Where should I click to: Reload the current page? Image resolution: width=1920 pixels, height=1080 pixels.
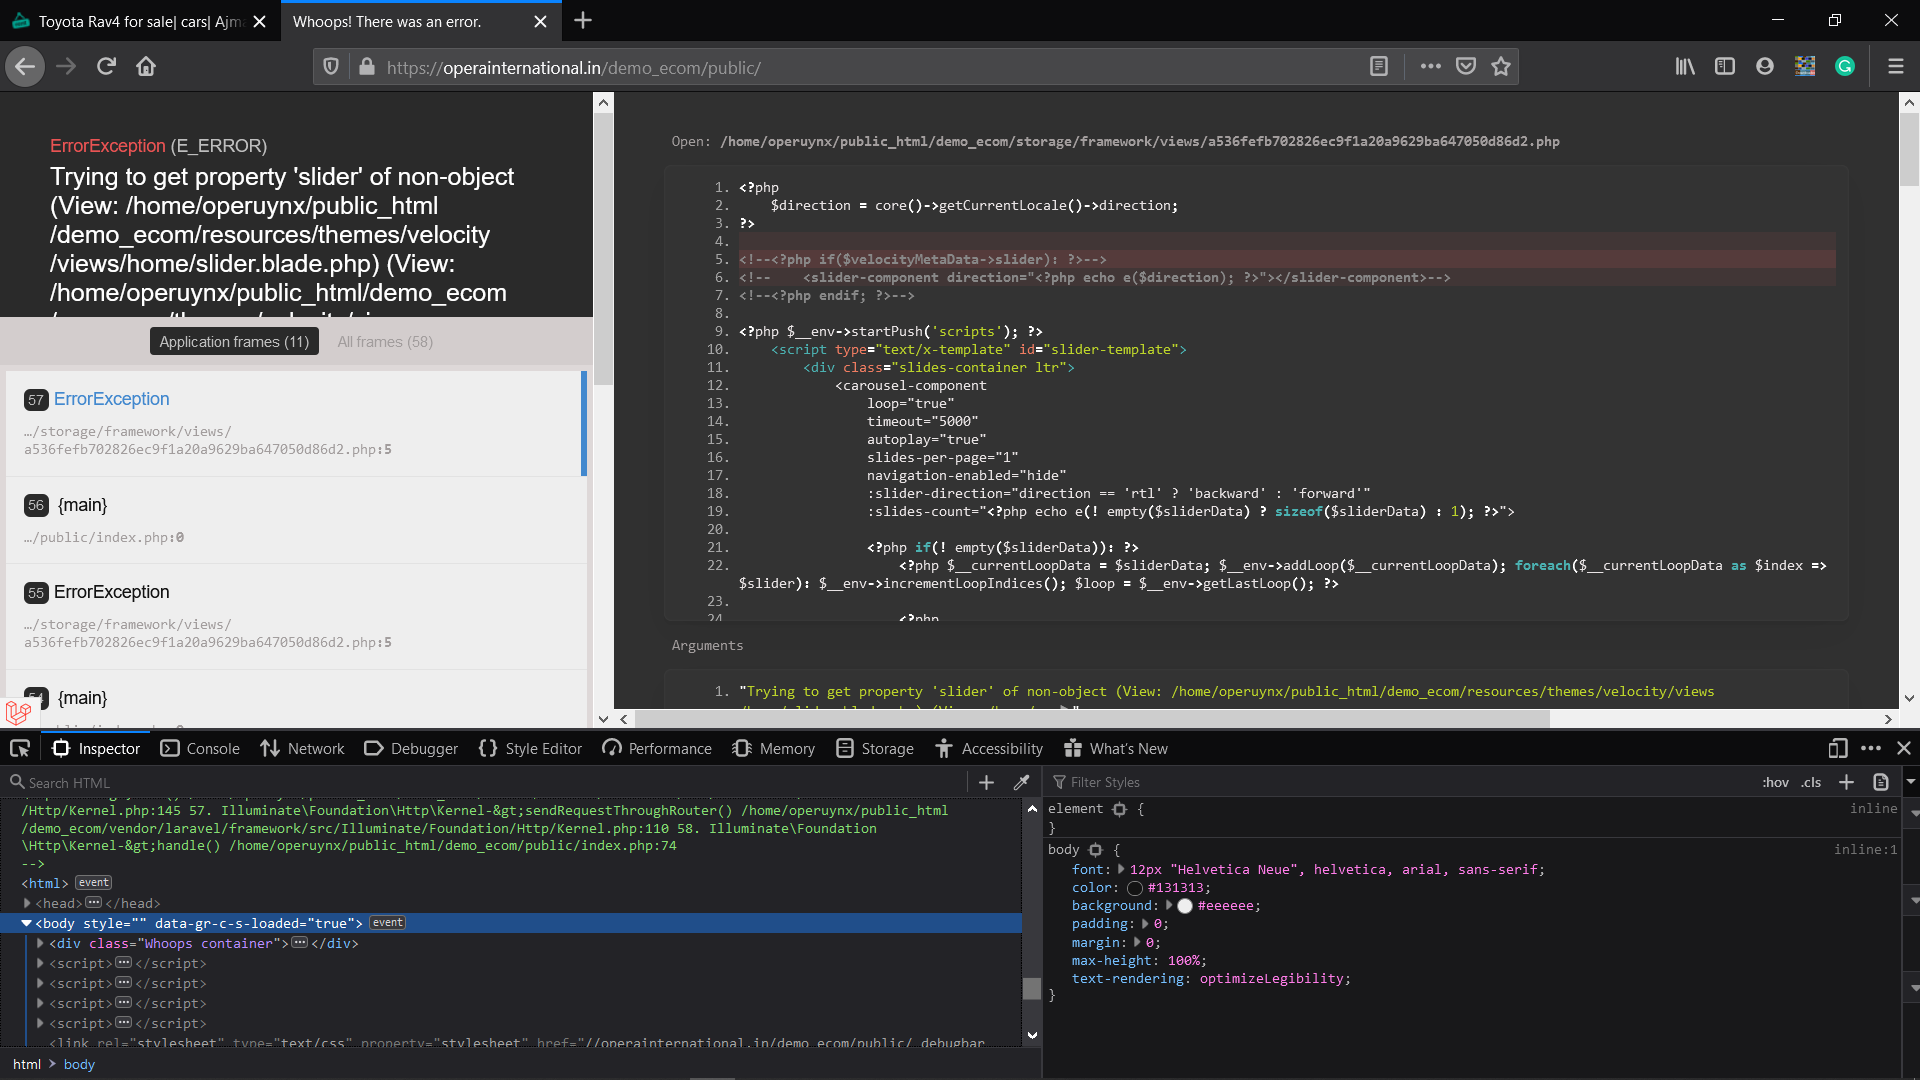point(106,67)
